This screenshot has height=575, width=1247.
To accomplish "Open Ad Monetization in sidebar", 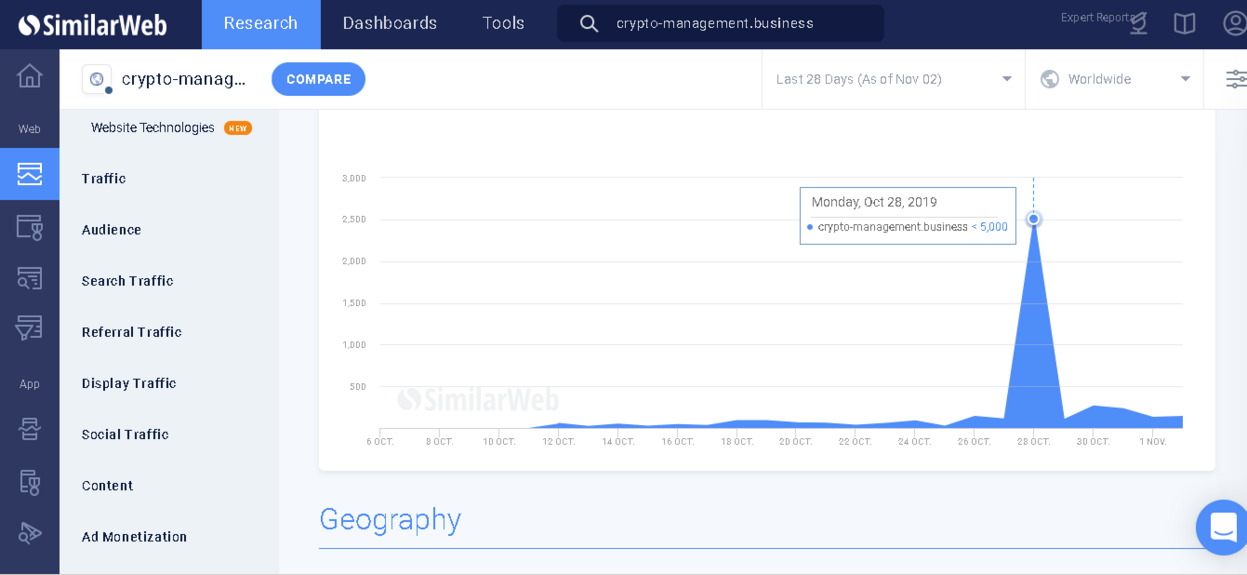I will coord(134,537).
